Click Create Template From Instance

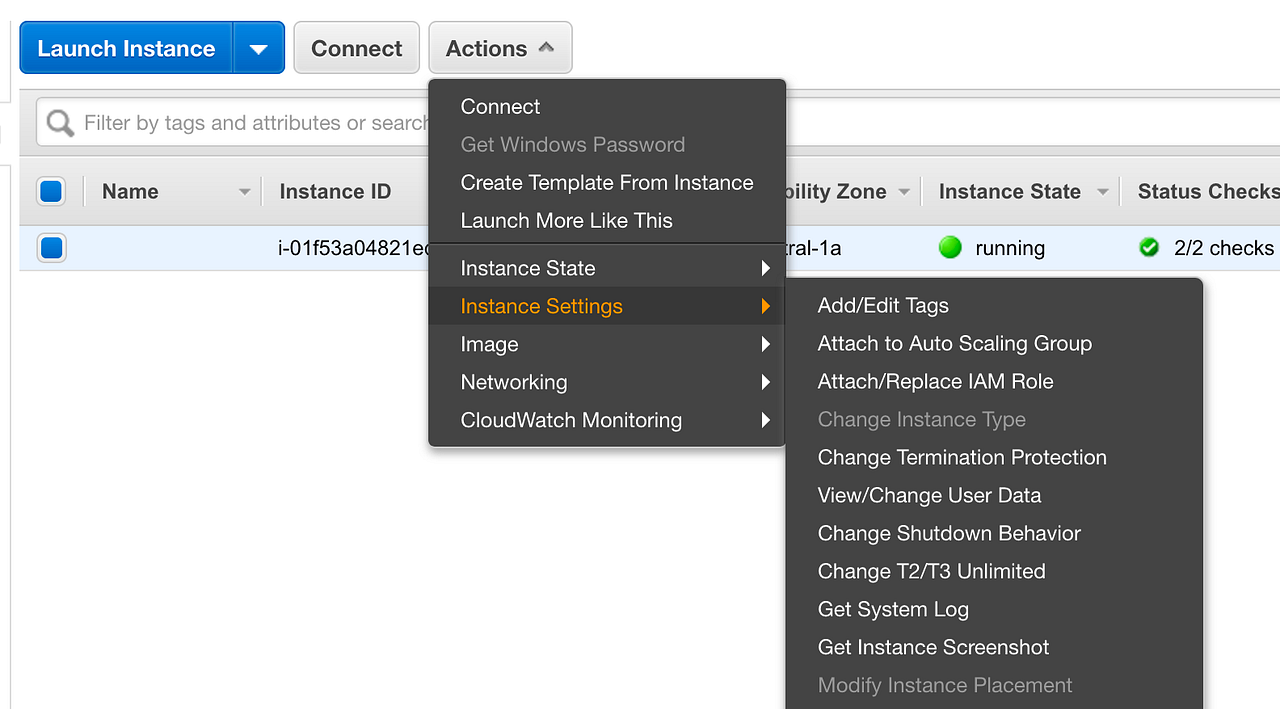coord(606,183)
